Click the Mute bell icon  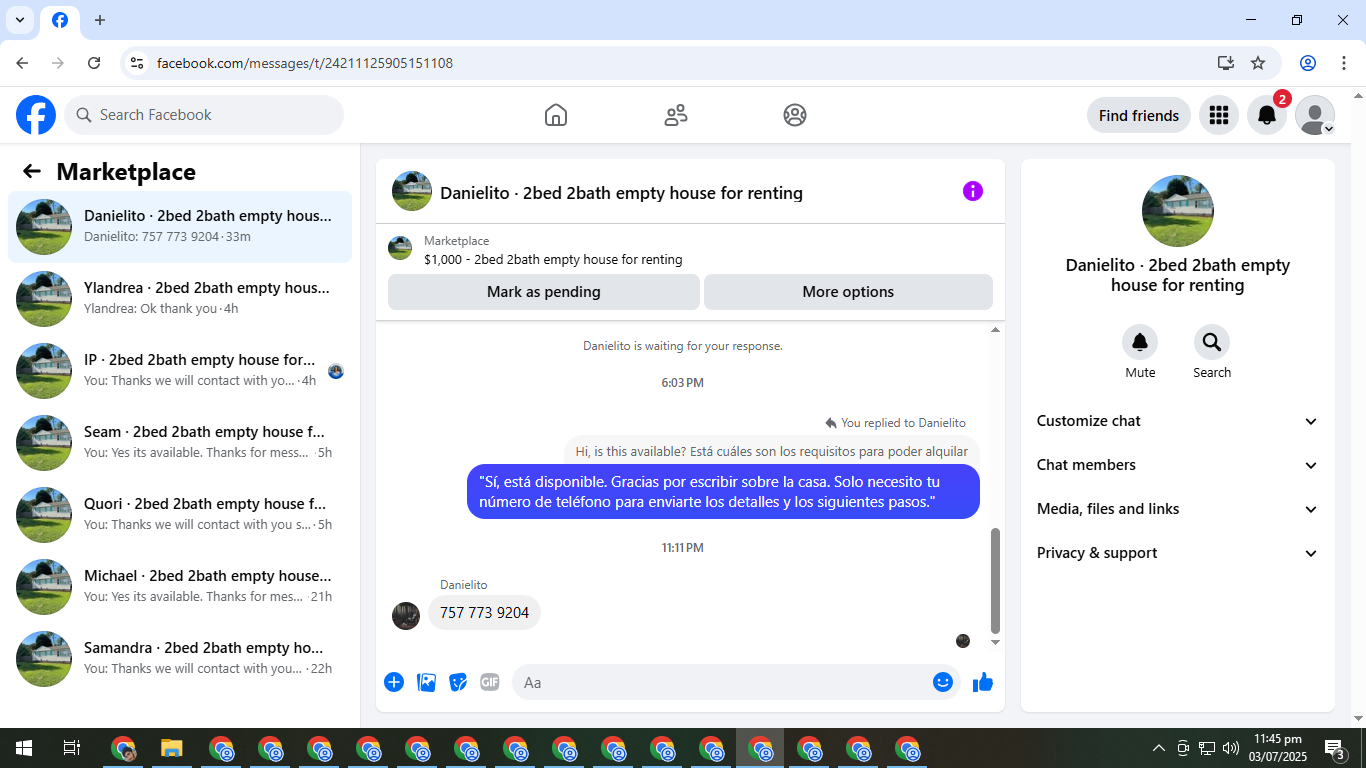click(1140, 343)
